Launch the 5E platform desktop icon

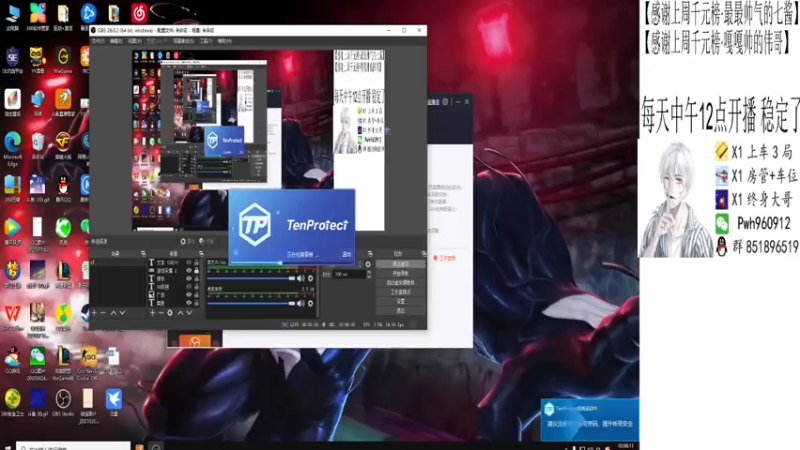12,60
